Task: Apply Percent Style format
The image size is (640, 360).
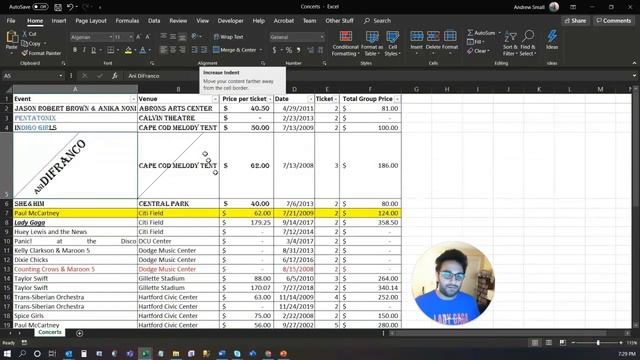Action: (x=289, y=50)
